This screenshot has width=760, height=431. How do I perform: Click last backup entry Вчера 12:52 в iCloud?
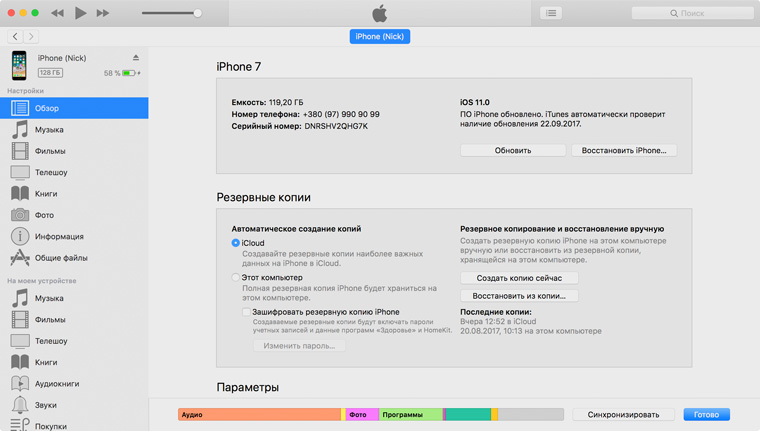point(498,321)
